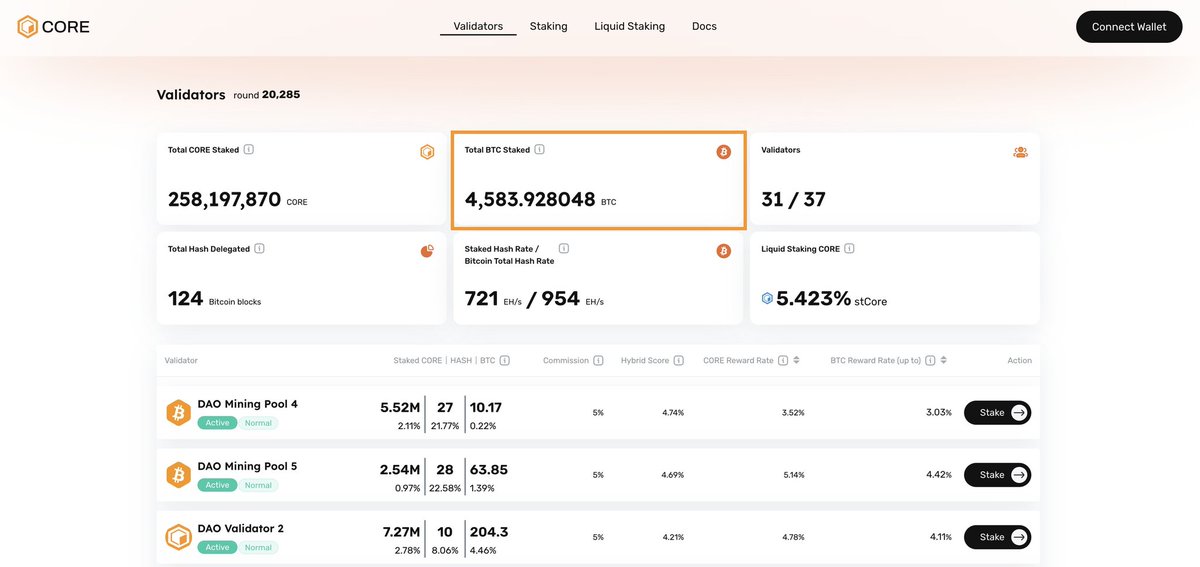This screenshot has height=567, width=1200.
Task: Open DAO Mining Pool 5 validator name
Action: click(x=247, y=466)
